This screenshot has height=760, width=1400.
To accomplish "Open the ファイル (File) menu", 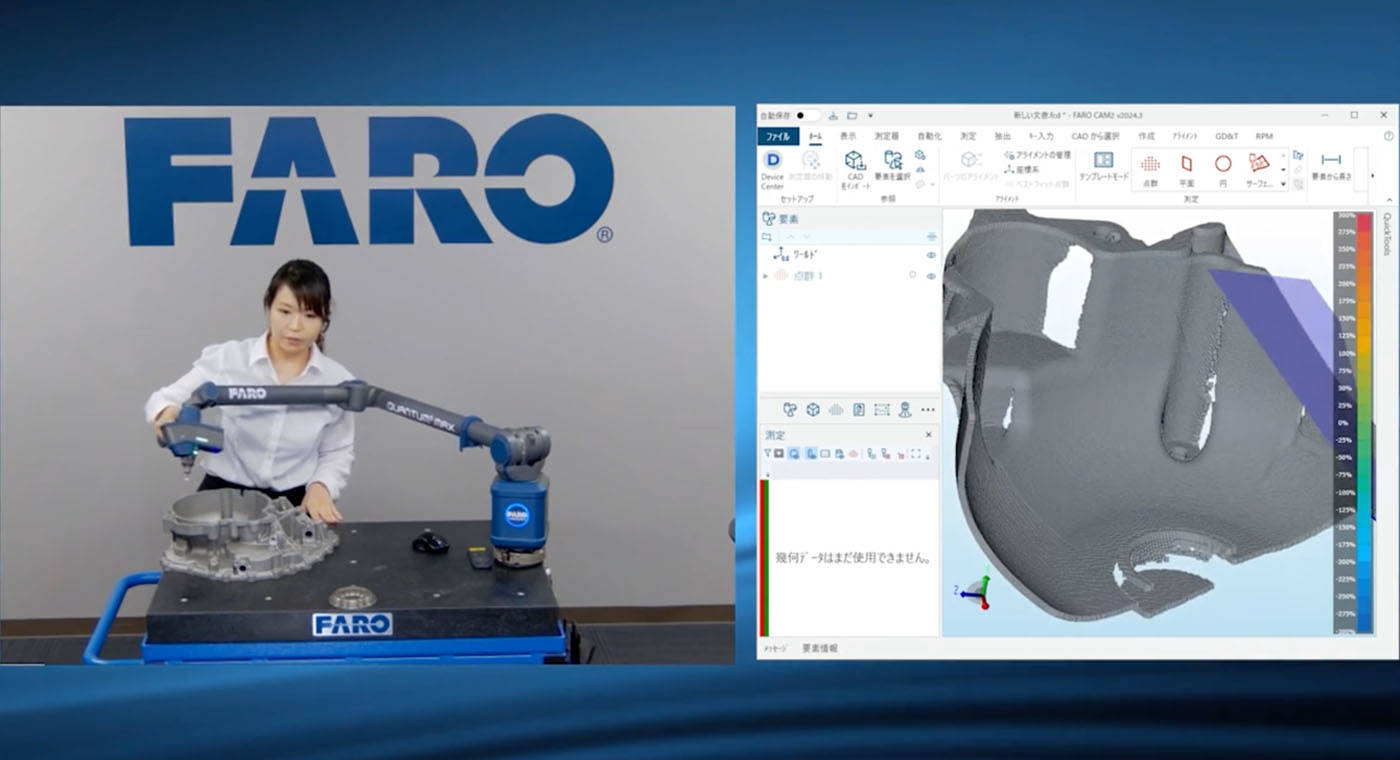I will click(778, 136).
